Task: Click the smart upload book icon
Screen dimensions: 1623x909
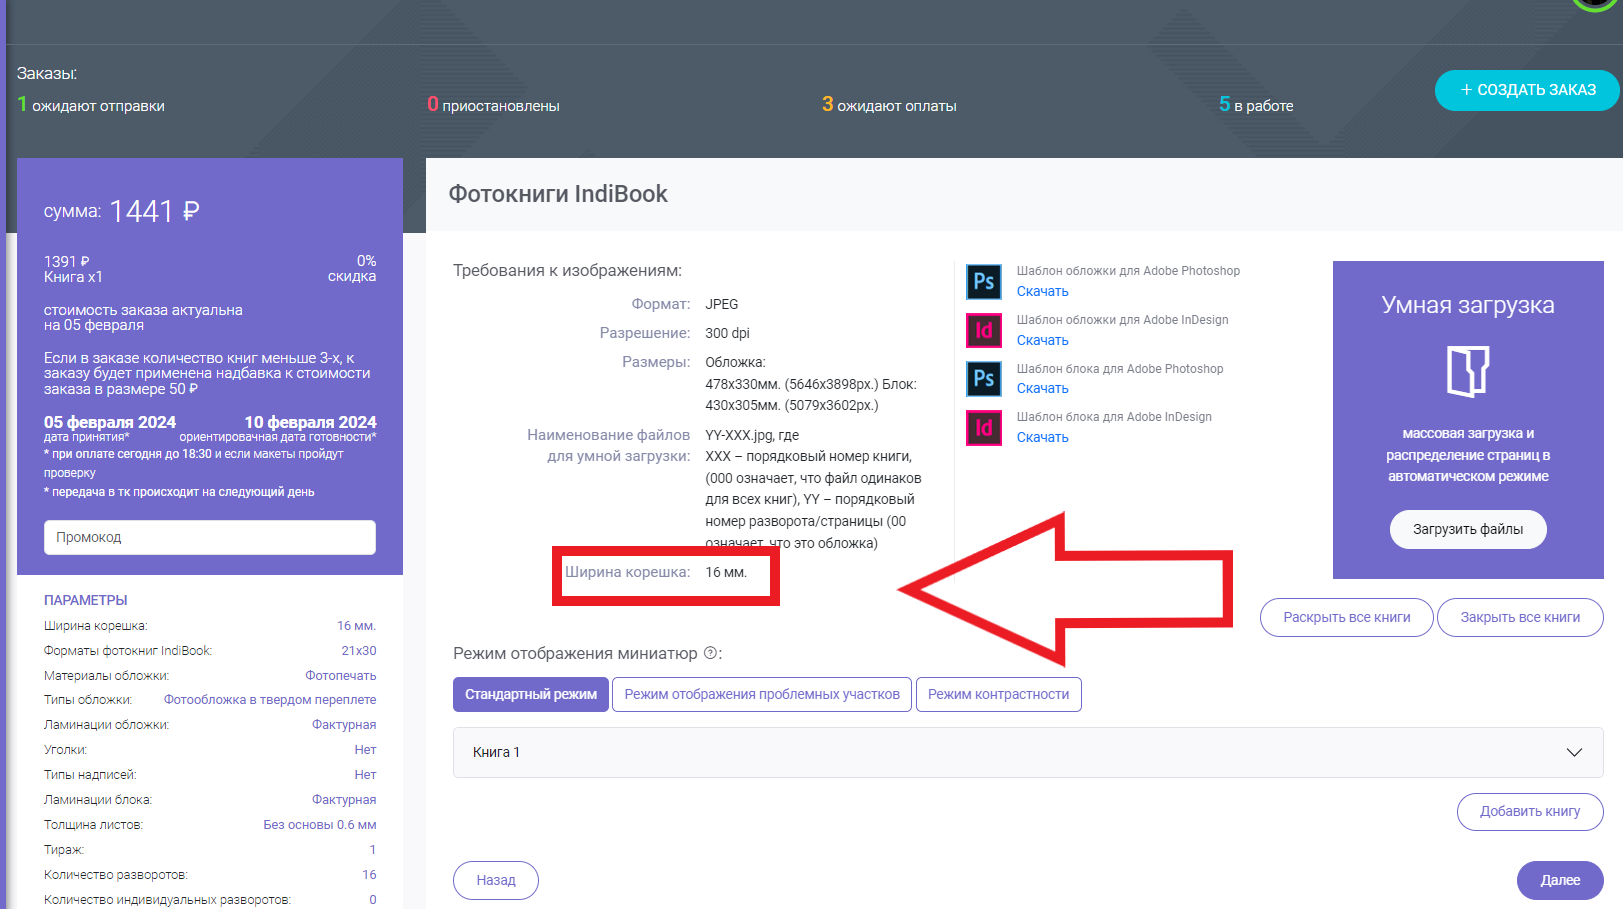Action: pos(1467,371)
